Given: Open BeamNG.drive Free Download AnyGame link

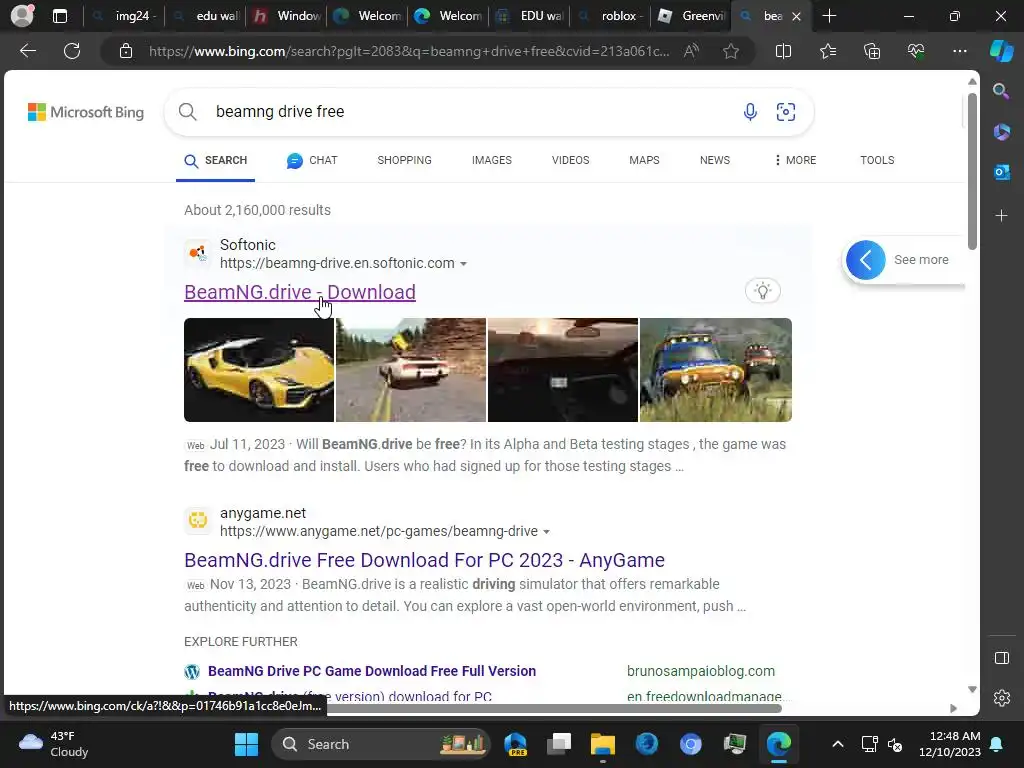Looking at the screenshot, I should click(424, 560).
